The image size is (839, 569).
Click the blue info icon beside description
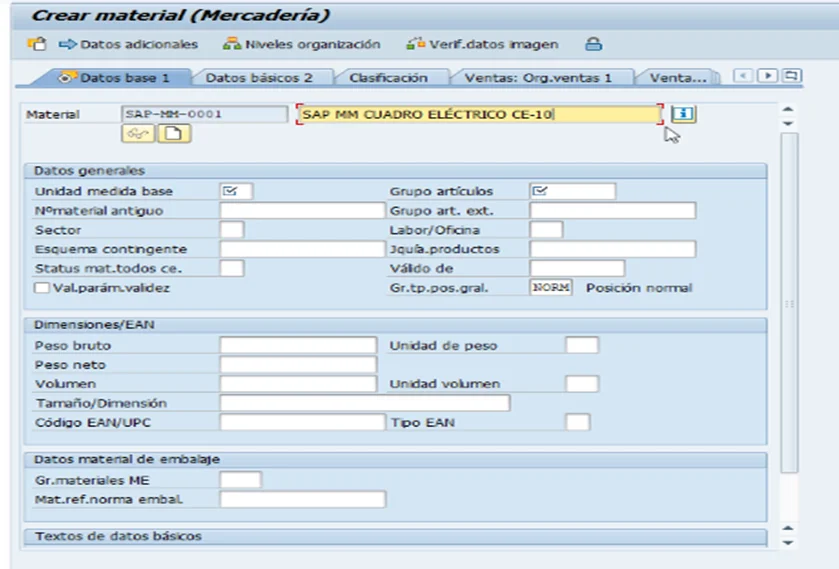point(683,114)
